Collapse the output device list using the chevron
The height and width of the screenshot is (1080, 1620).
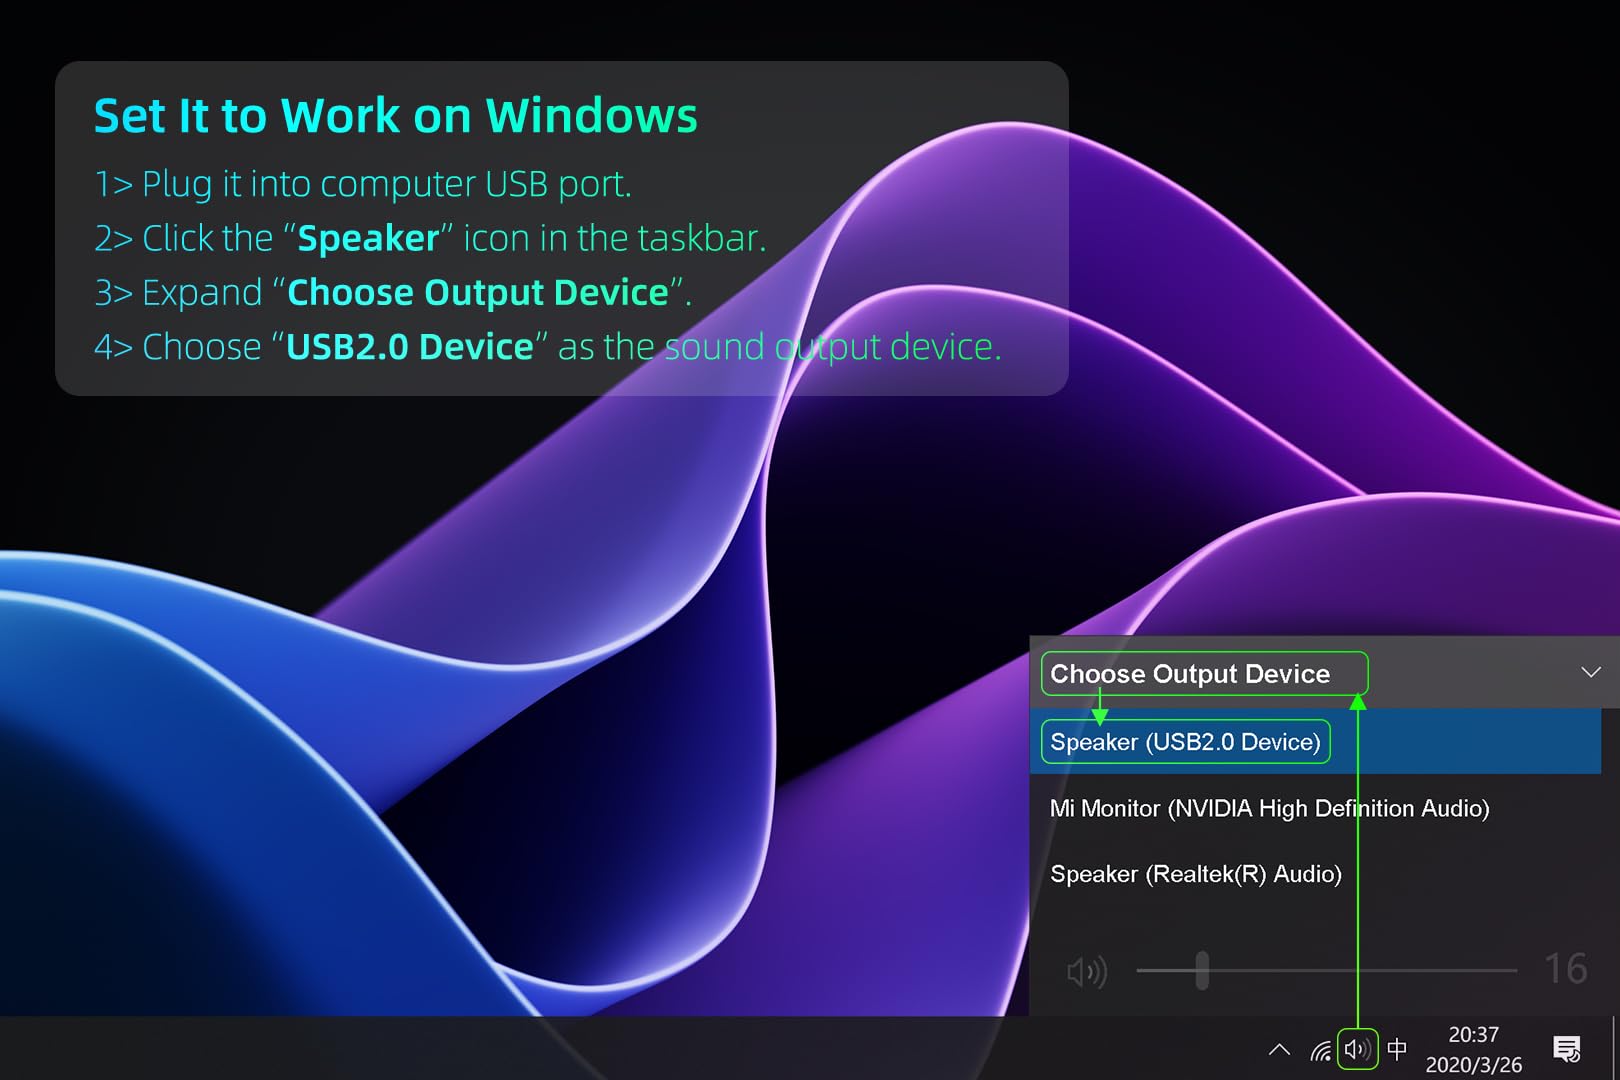point(1591,673)
